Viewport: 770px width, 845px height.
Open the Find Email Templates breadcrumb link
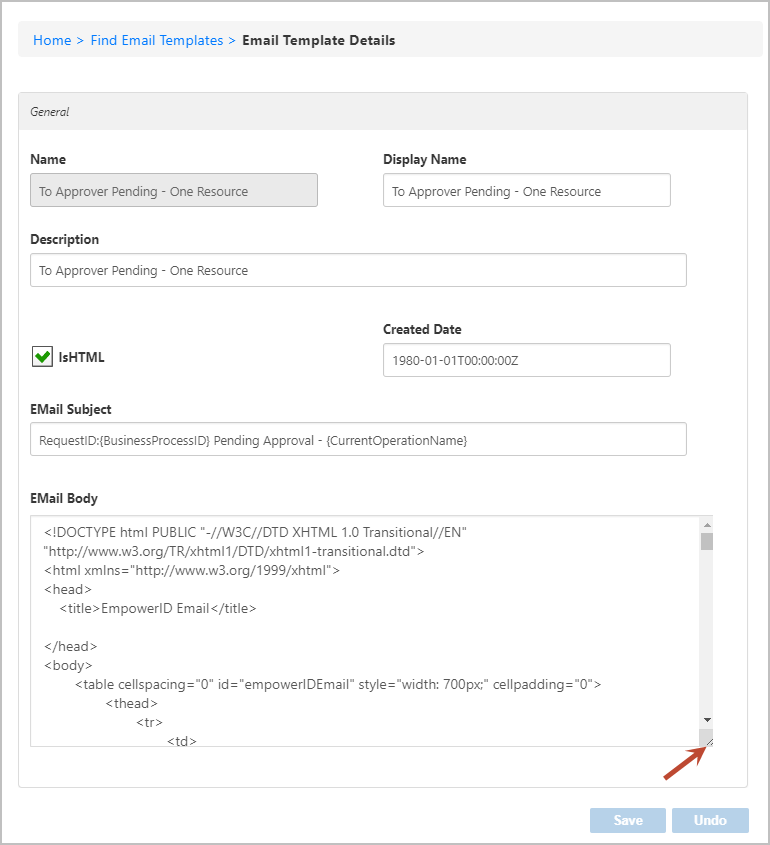(x=157, y=40)
